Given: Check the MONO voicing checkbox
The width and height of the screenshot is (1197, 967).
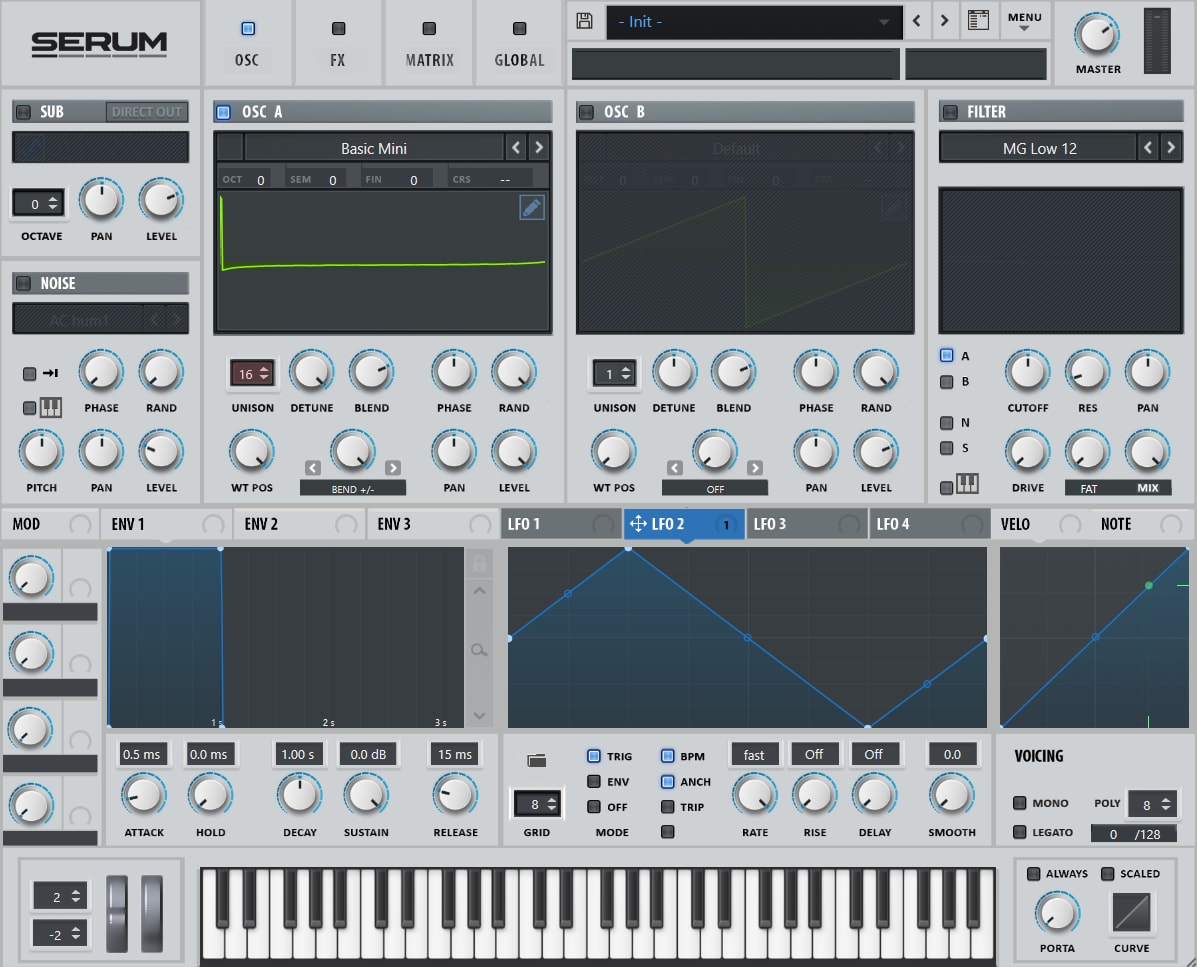Looking at the screenshot, I should pyautogui.click(x=1019, y=803).
